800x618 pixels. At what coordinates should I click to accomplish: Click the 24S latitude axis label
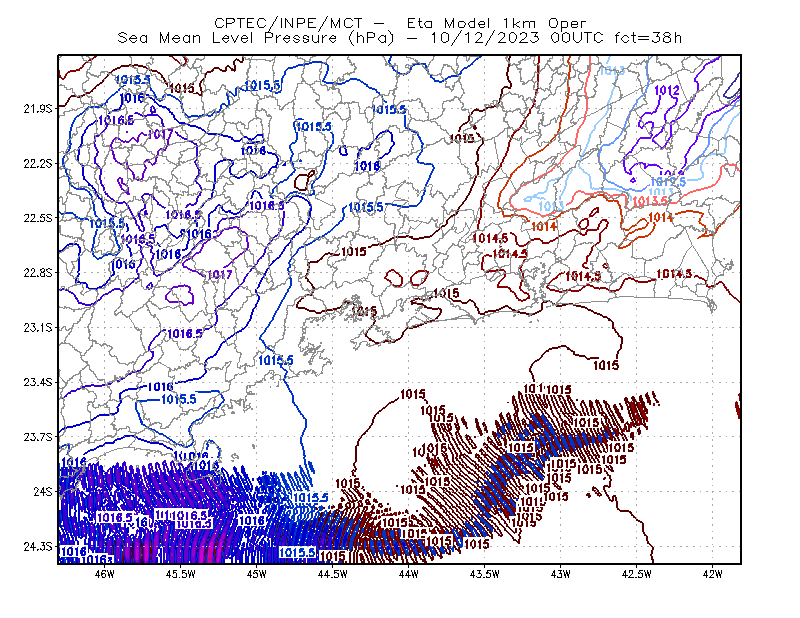click(x=43, y=491)
